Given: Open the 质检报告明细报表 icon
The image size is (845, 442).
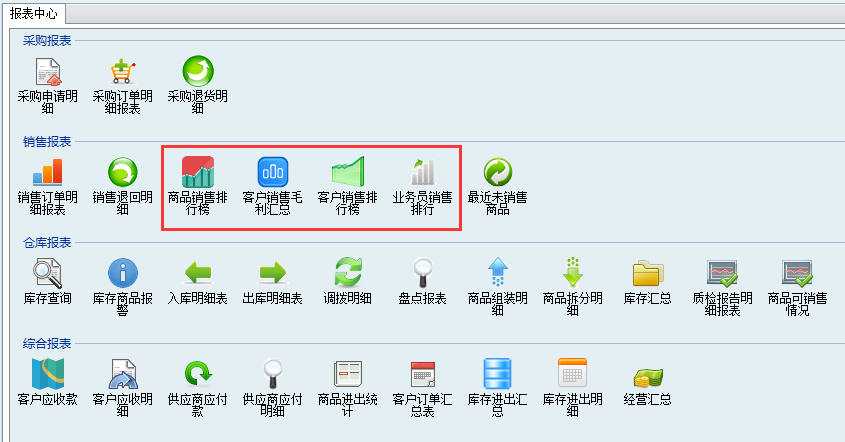Looking at the screenshot, I should click(x=722, y=272).
